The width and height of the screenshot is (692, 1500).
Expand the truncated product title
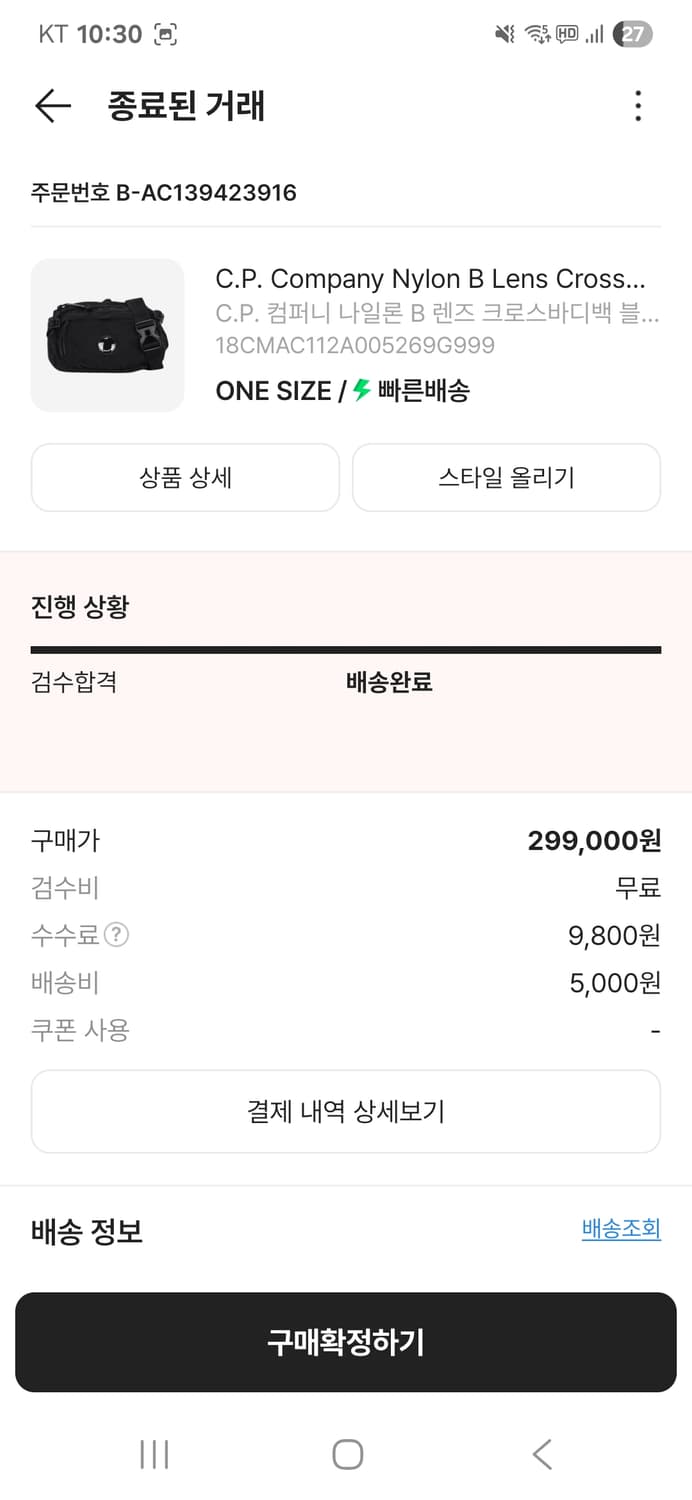pos(438,279)
